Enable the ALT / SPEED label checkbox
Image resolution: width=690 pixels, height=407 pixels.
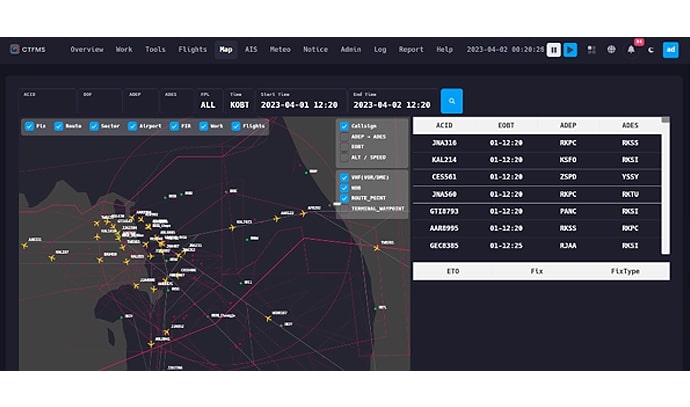[344, 157]
